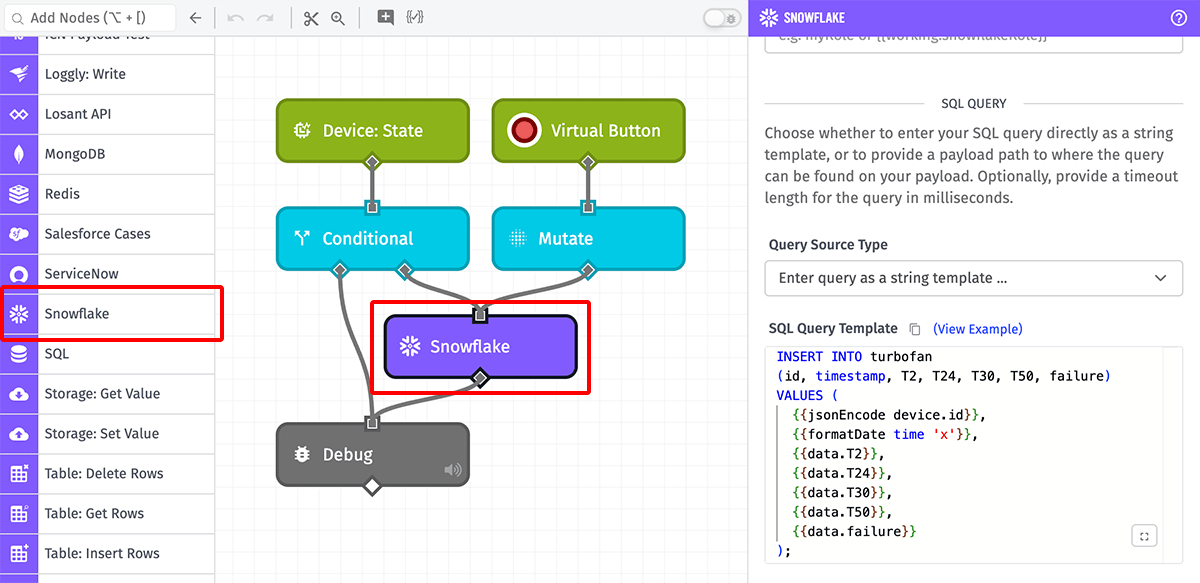Click the add comment bubble icon in the toolbar

(385, 17)
